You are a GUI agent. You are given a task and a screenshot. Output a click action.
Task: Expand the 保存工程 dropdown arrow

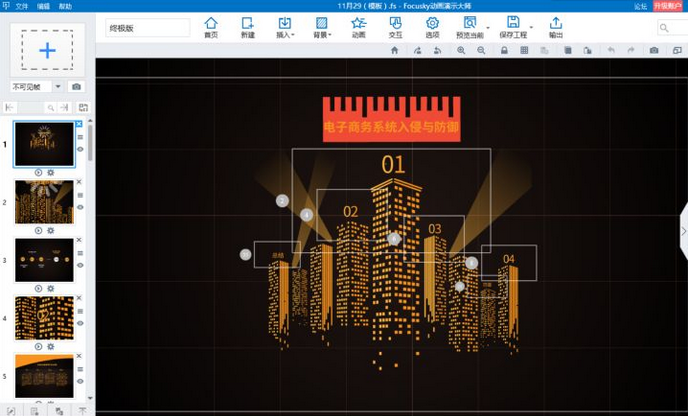click(x=531, y=28)
